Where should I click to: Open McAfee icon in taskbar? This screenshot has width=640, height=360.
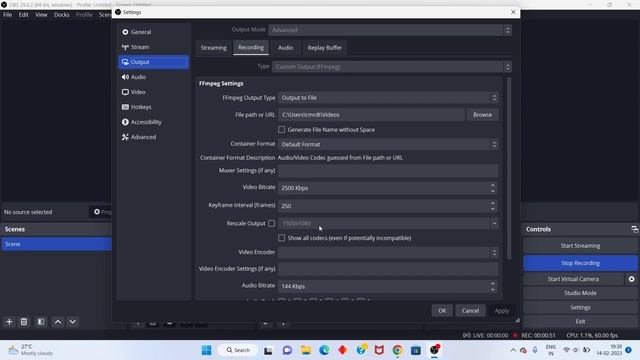coord(379,350)
